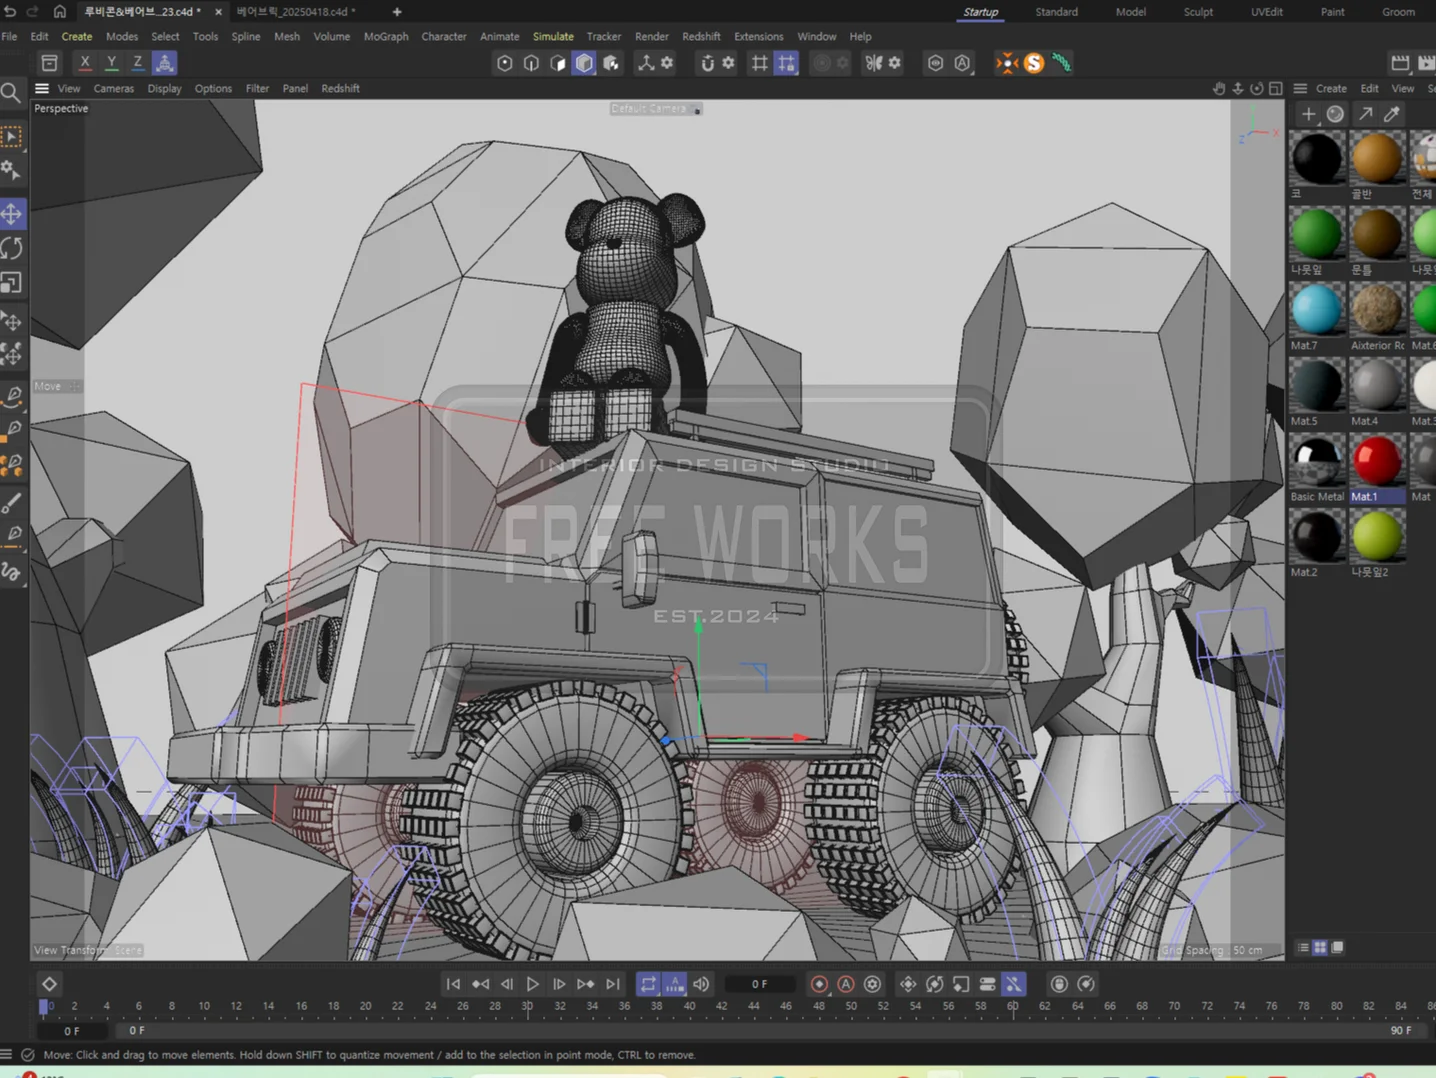The height and width of the screenshot is (1078, 1436).
Task: Open the Spline menu
Action: point(246,36)
